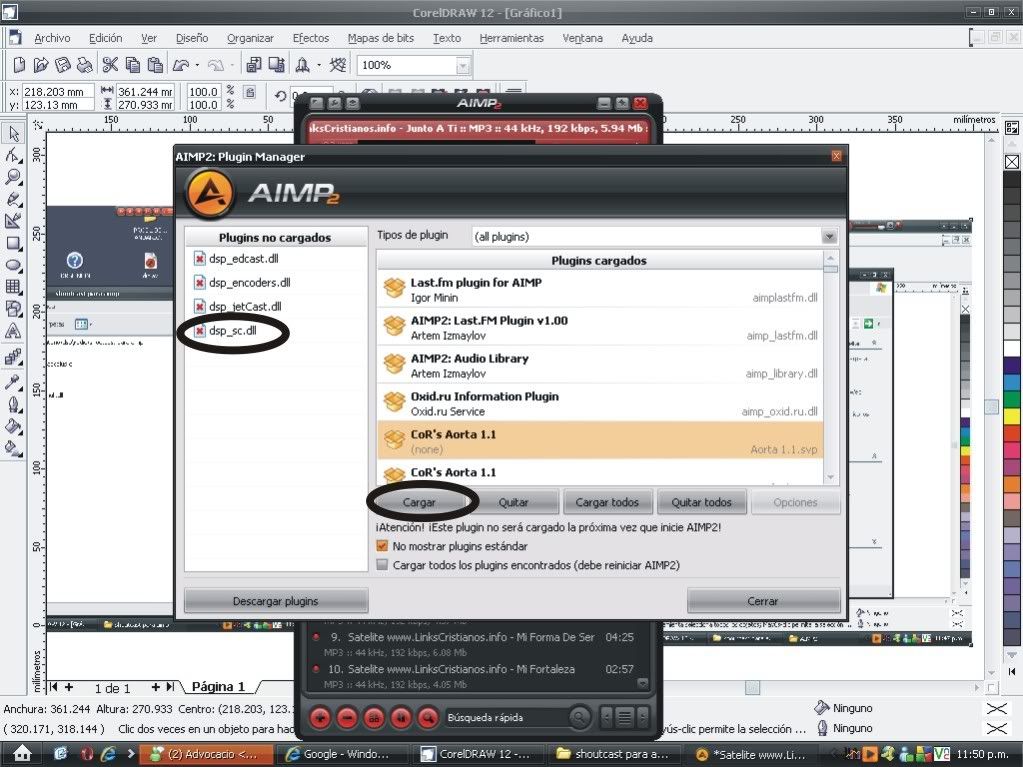The height and width of the screenshot is (767, 1023).
Task: Select the Pick tool in CorelDRAW toolbox
Action: (x=13, y=133)
